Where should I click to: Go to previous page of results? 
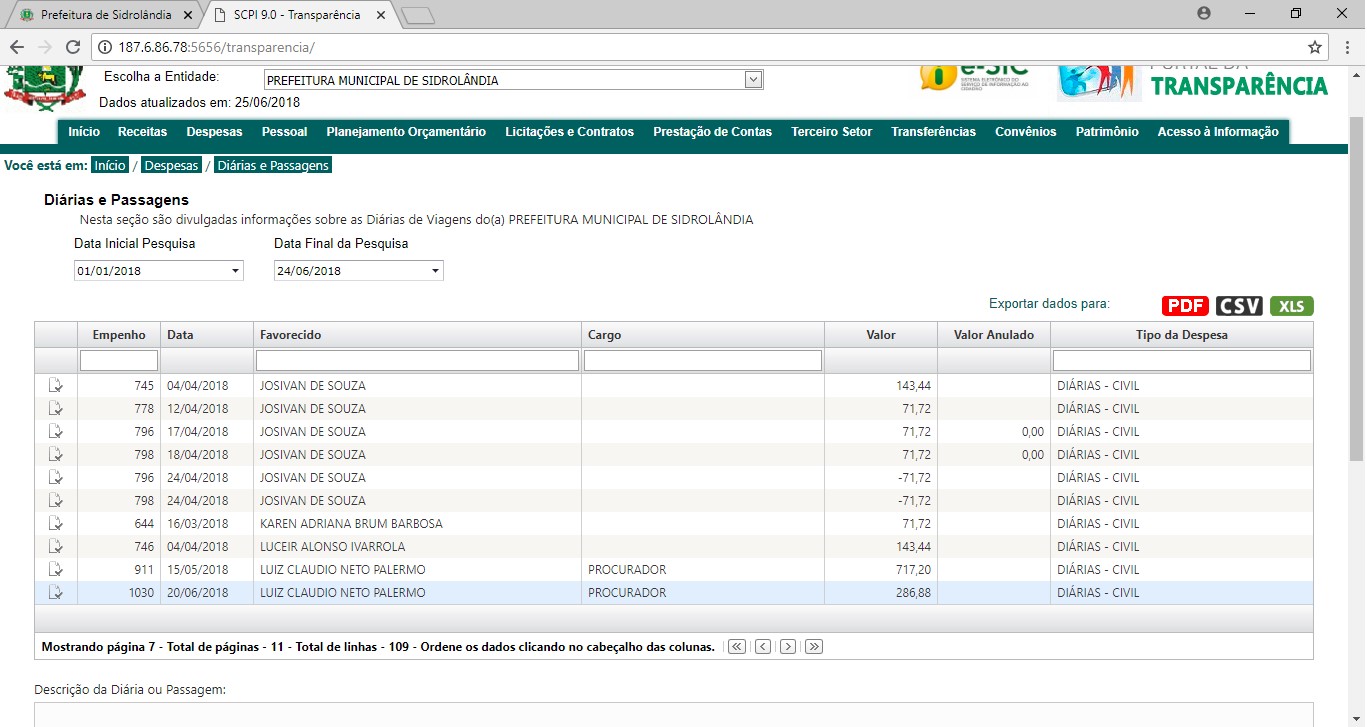pyautogui.click(x=763, y=646)
